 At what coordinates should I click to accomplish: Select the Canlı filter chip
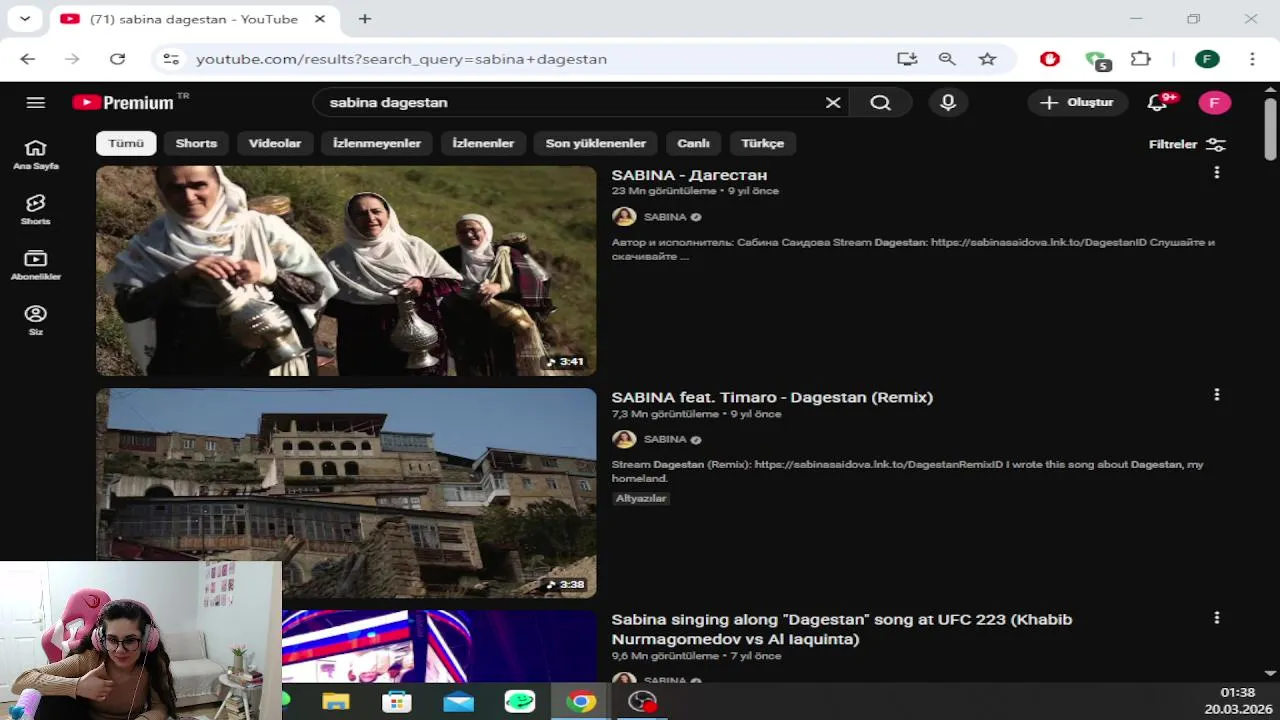693,143
